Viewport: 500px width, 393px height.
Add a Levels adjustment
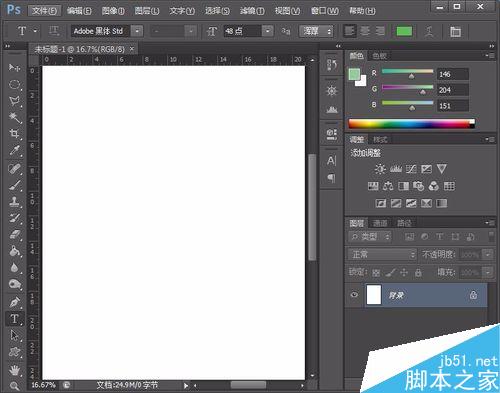(396, 169)
